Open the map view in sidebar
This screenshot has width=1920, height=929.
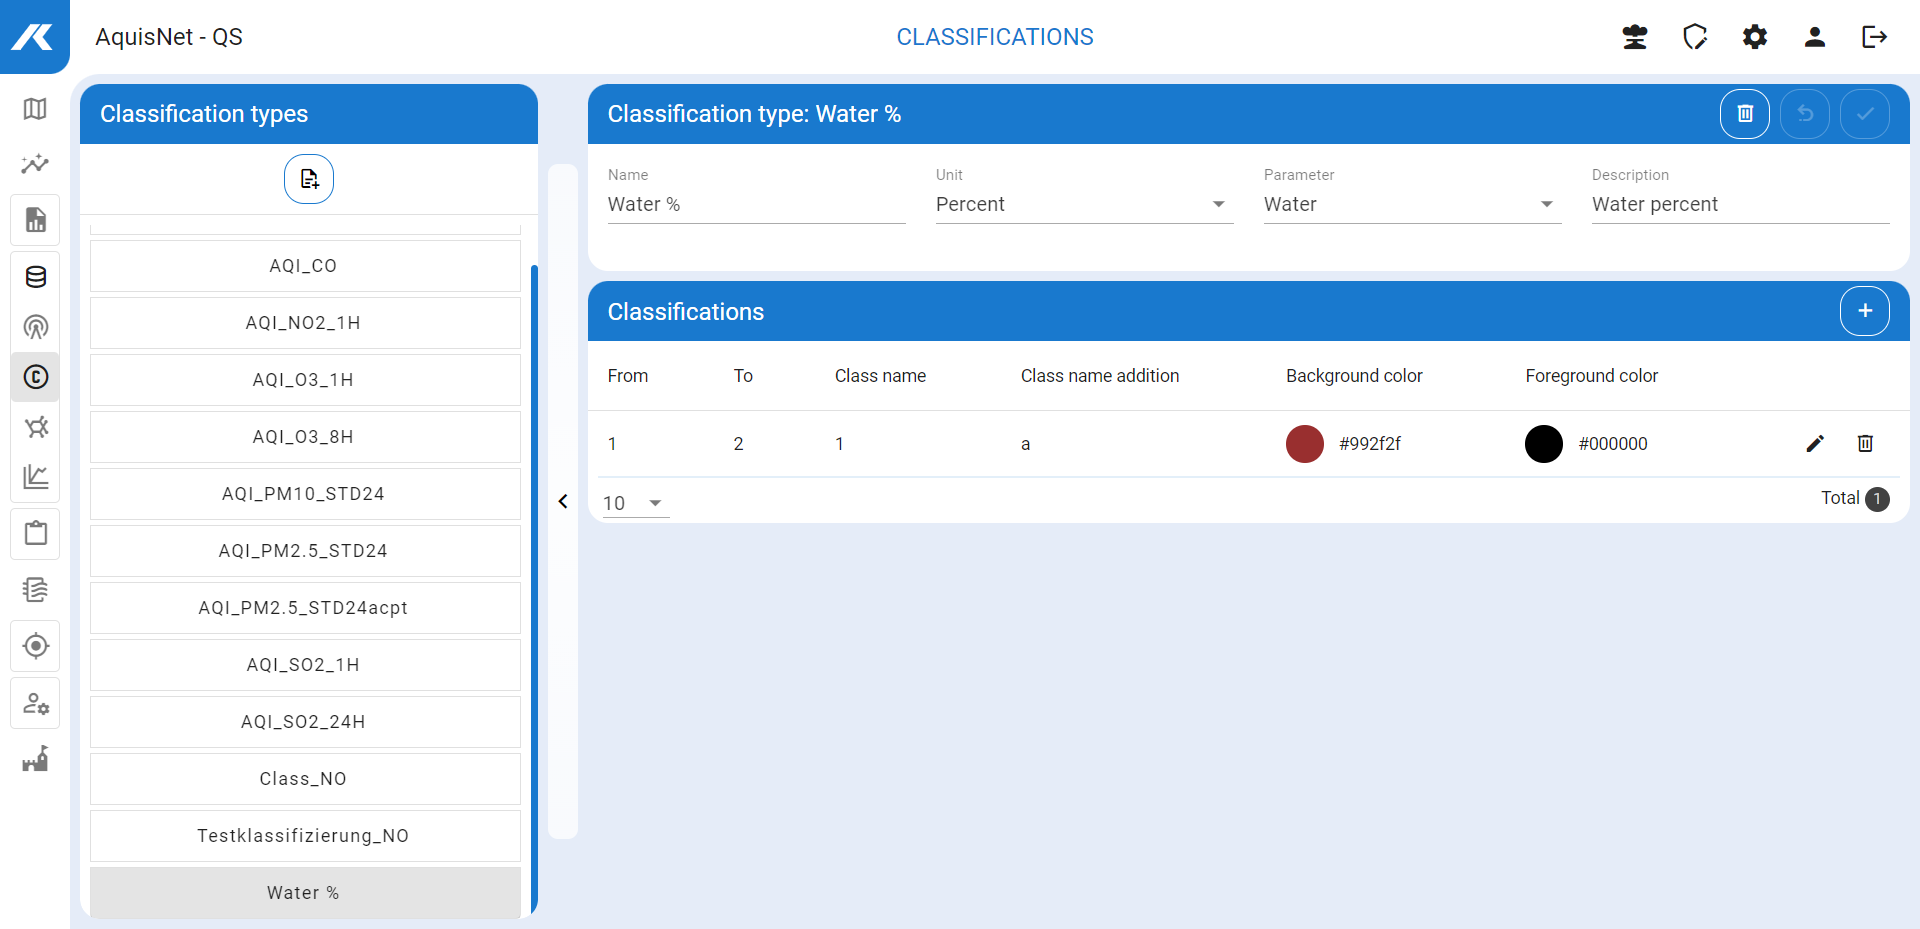click(x=35, y=109)
